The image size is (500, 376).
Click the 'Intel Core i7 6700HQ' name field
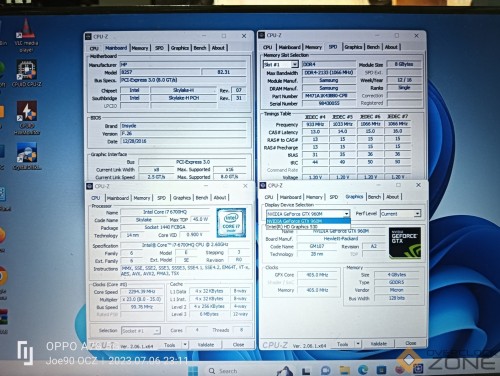pyautogui.click(x=165, y=212)
